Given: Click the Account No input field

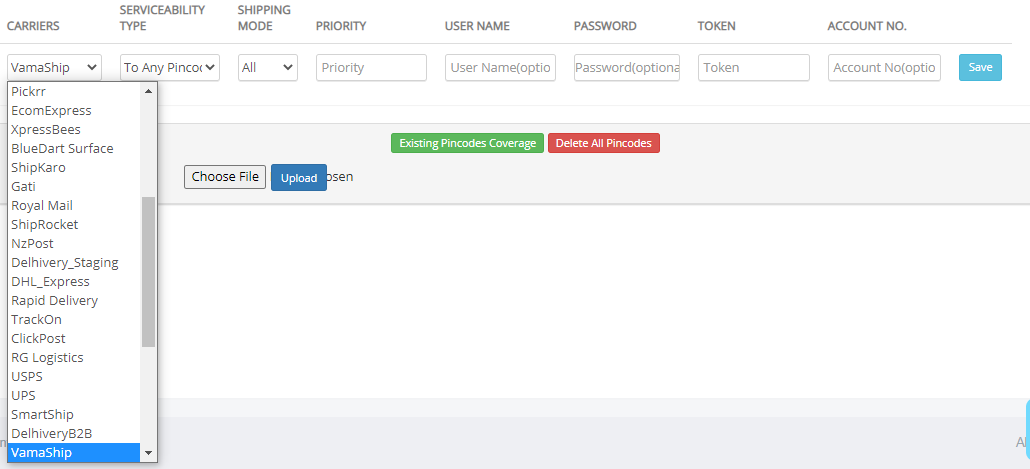Looking at the screenshot, I should click(x=884, y=67).
